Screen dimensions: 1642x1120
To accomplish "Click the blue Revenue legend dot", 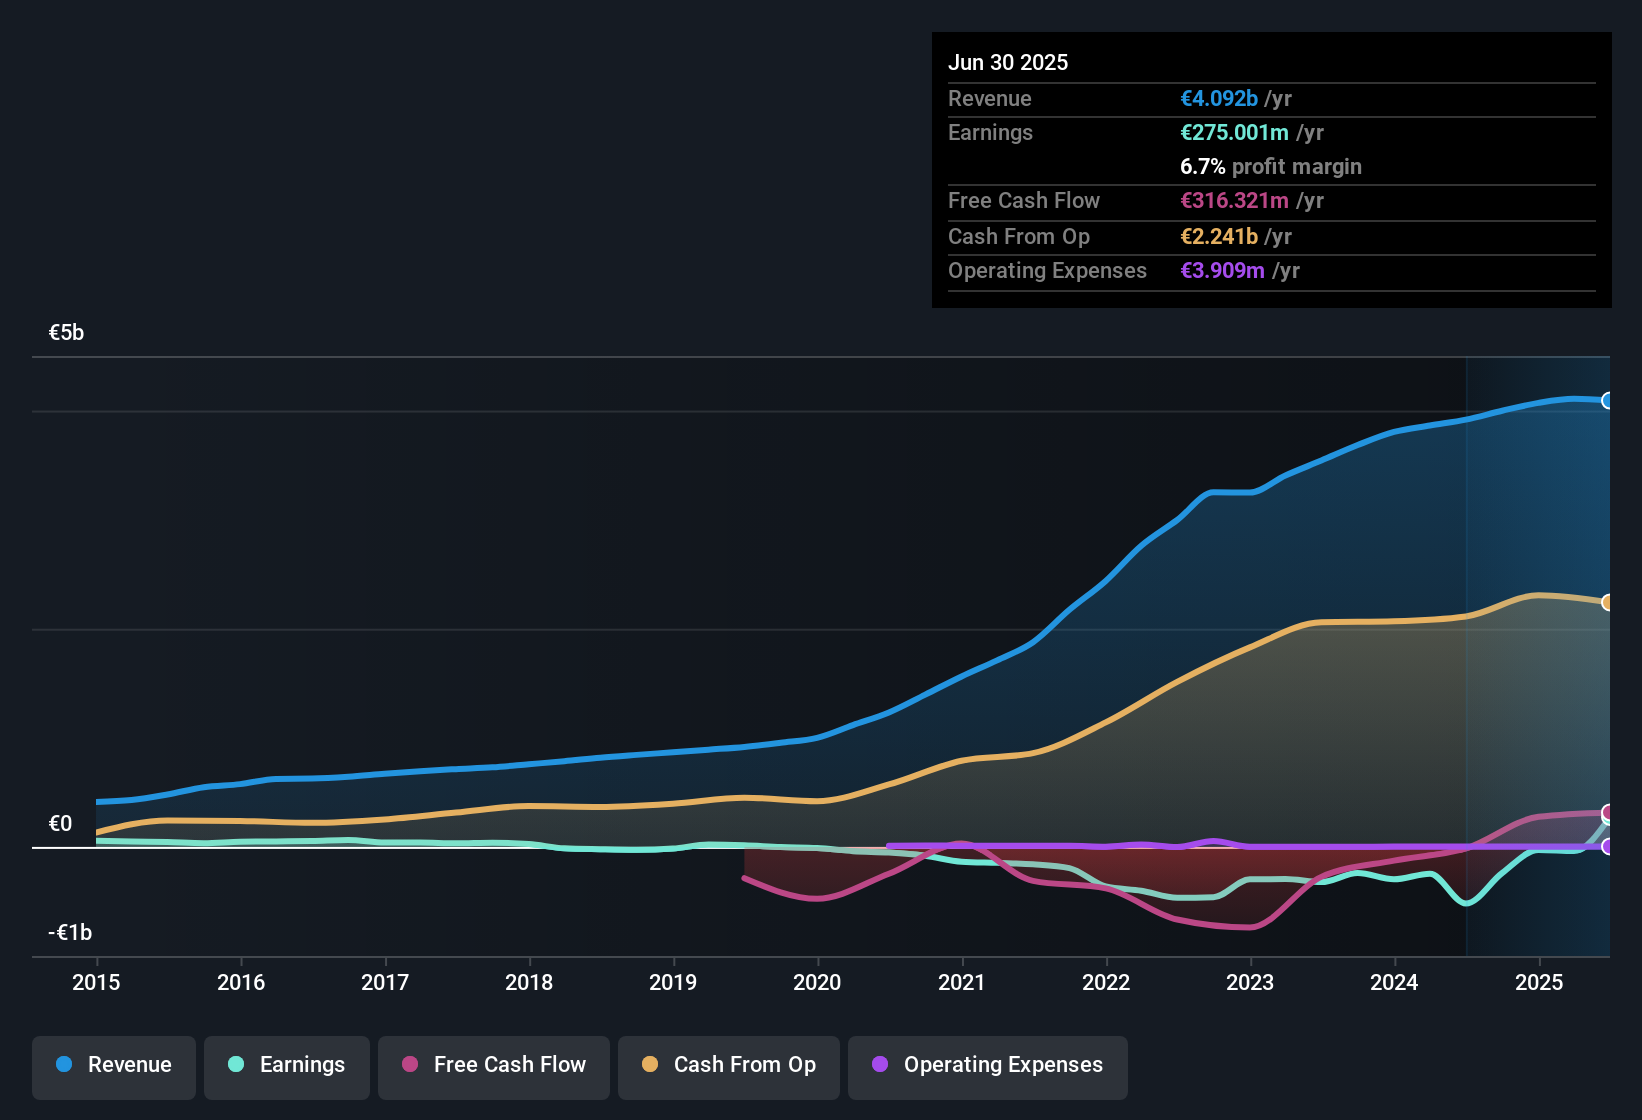I will 63,1065.
